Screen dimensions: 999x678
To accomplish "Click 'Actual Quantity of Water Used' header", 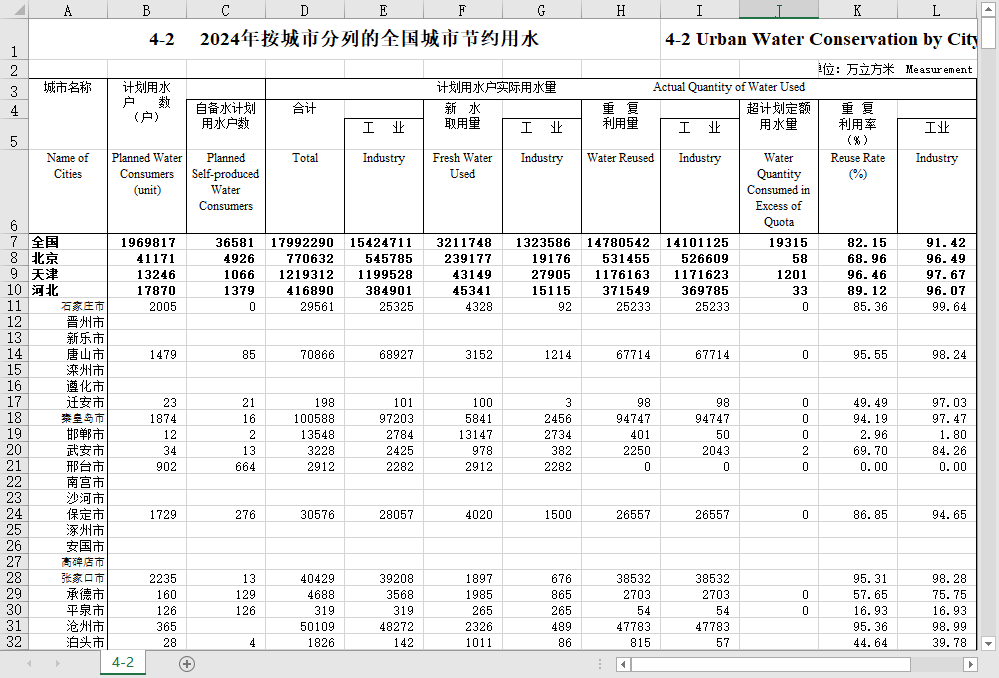I will point(729,87).
